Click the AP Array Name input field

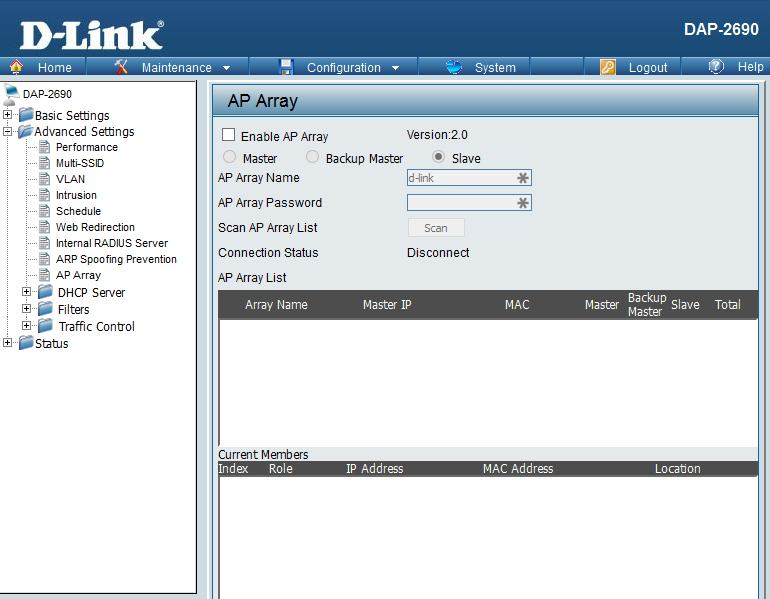click(x=469, y=178)
